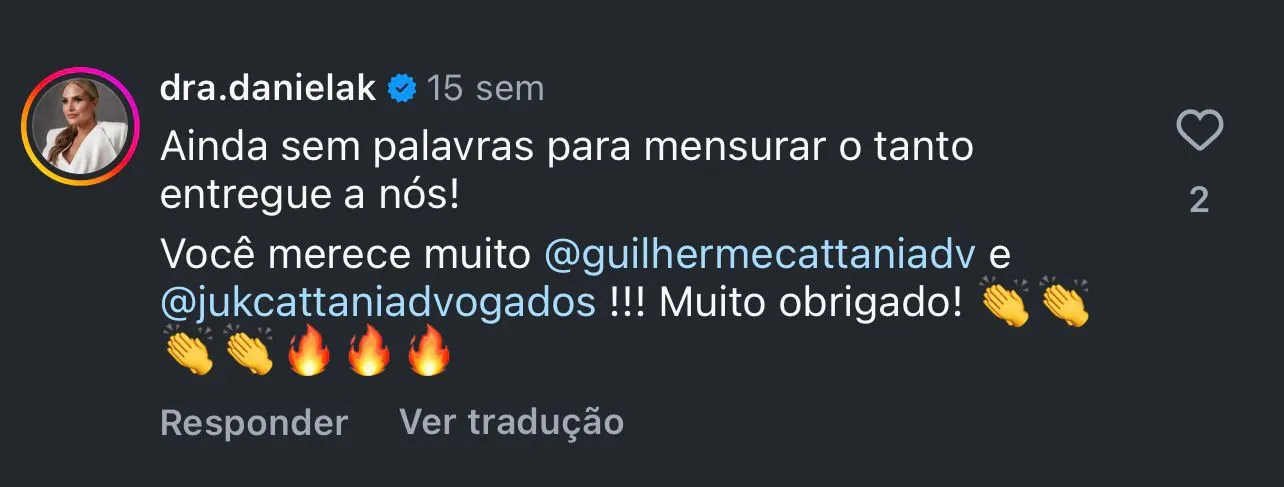View likes by clicking the count 2
Viewport: 1284px width, 487px height.
tap(1199, 201)
